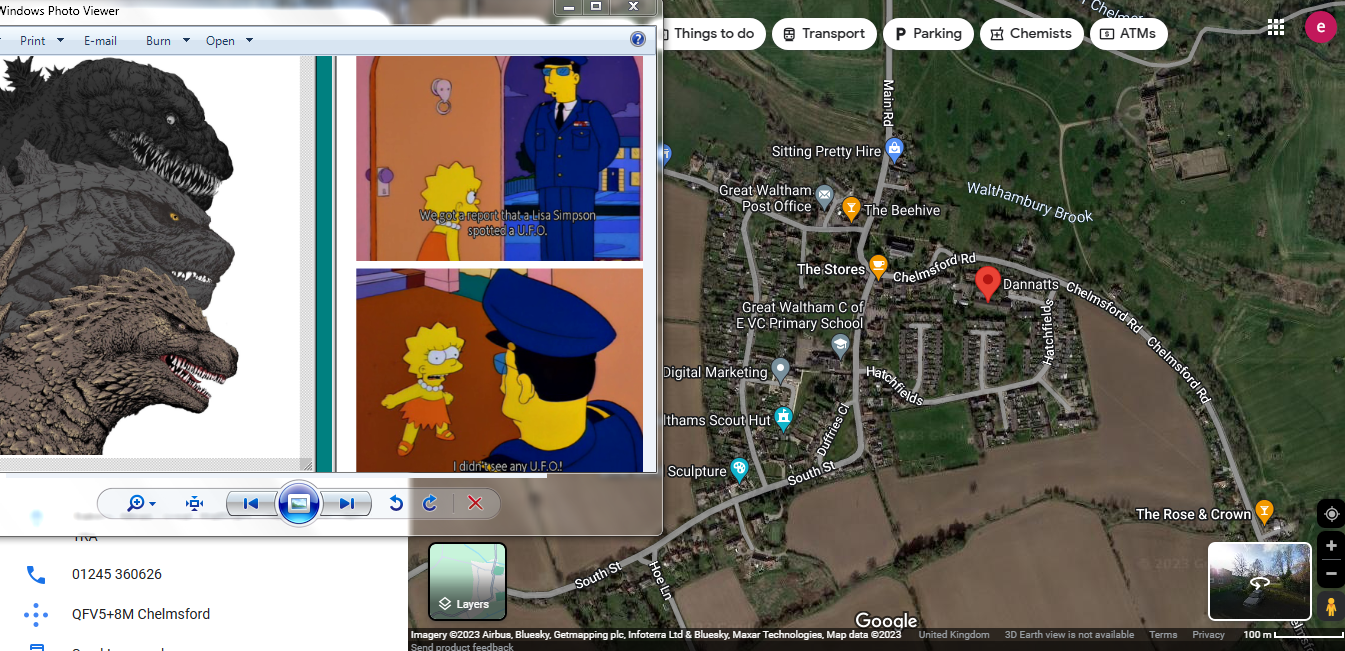1345x651 pixels.
Task: Open the E-mail option in Photo Viewer
Action: click(x=100, y=41)
